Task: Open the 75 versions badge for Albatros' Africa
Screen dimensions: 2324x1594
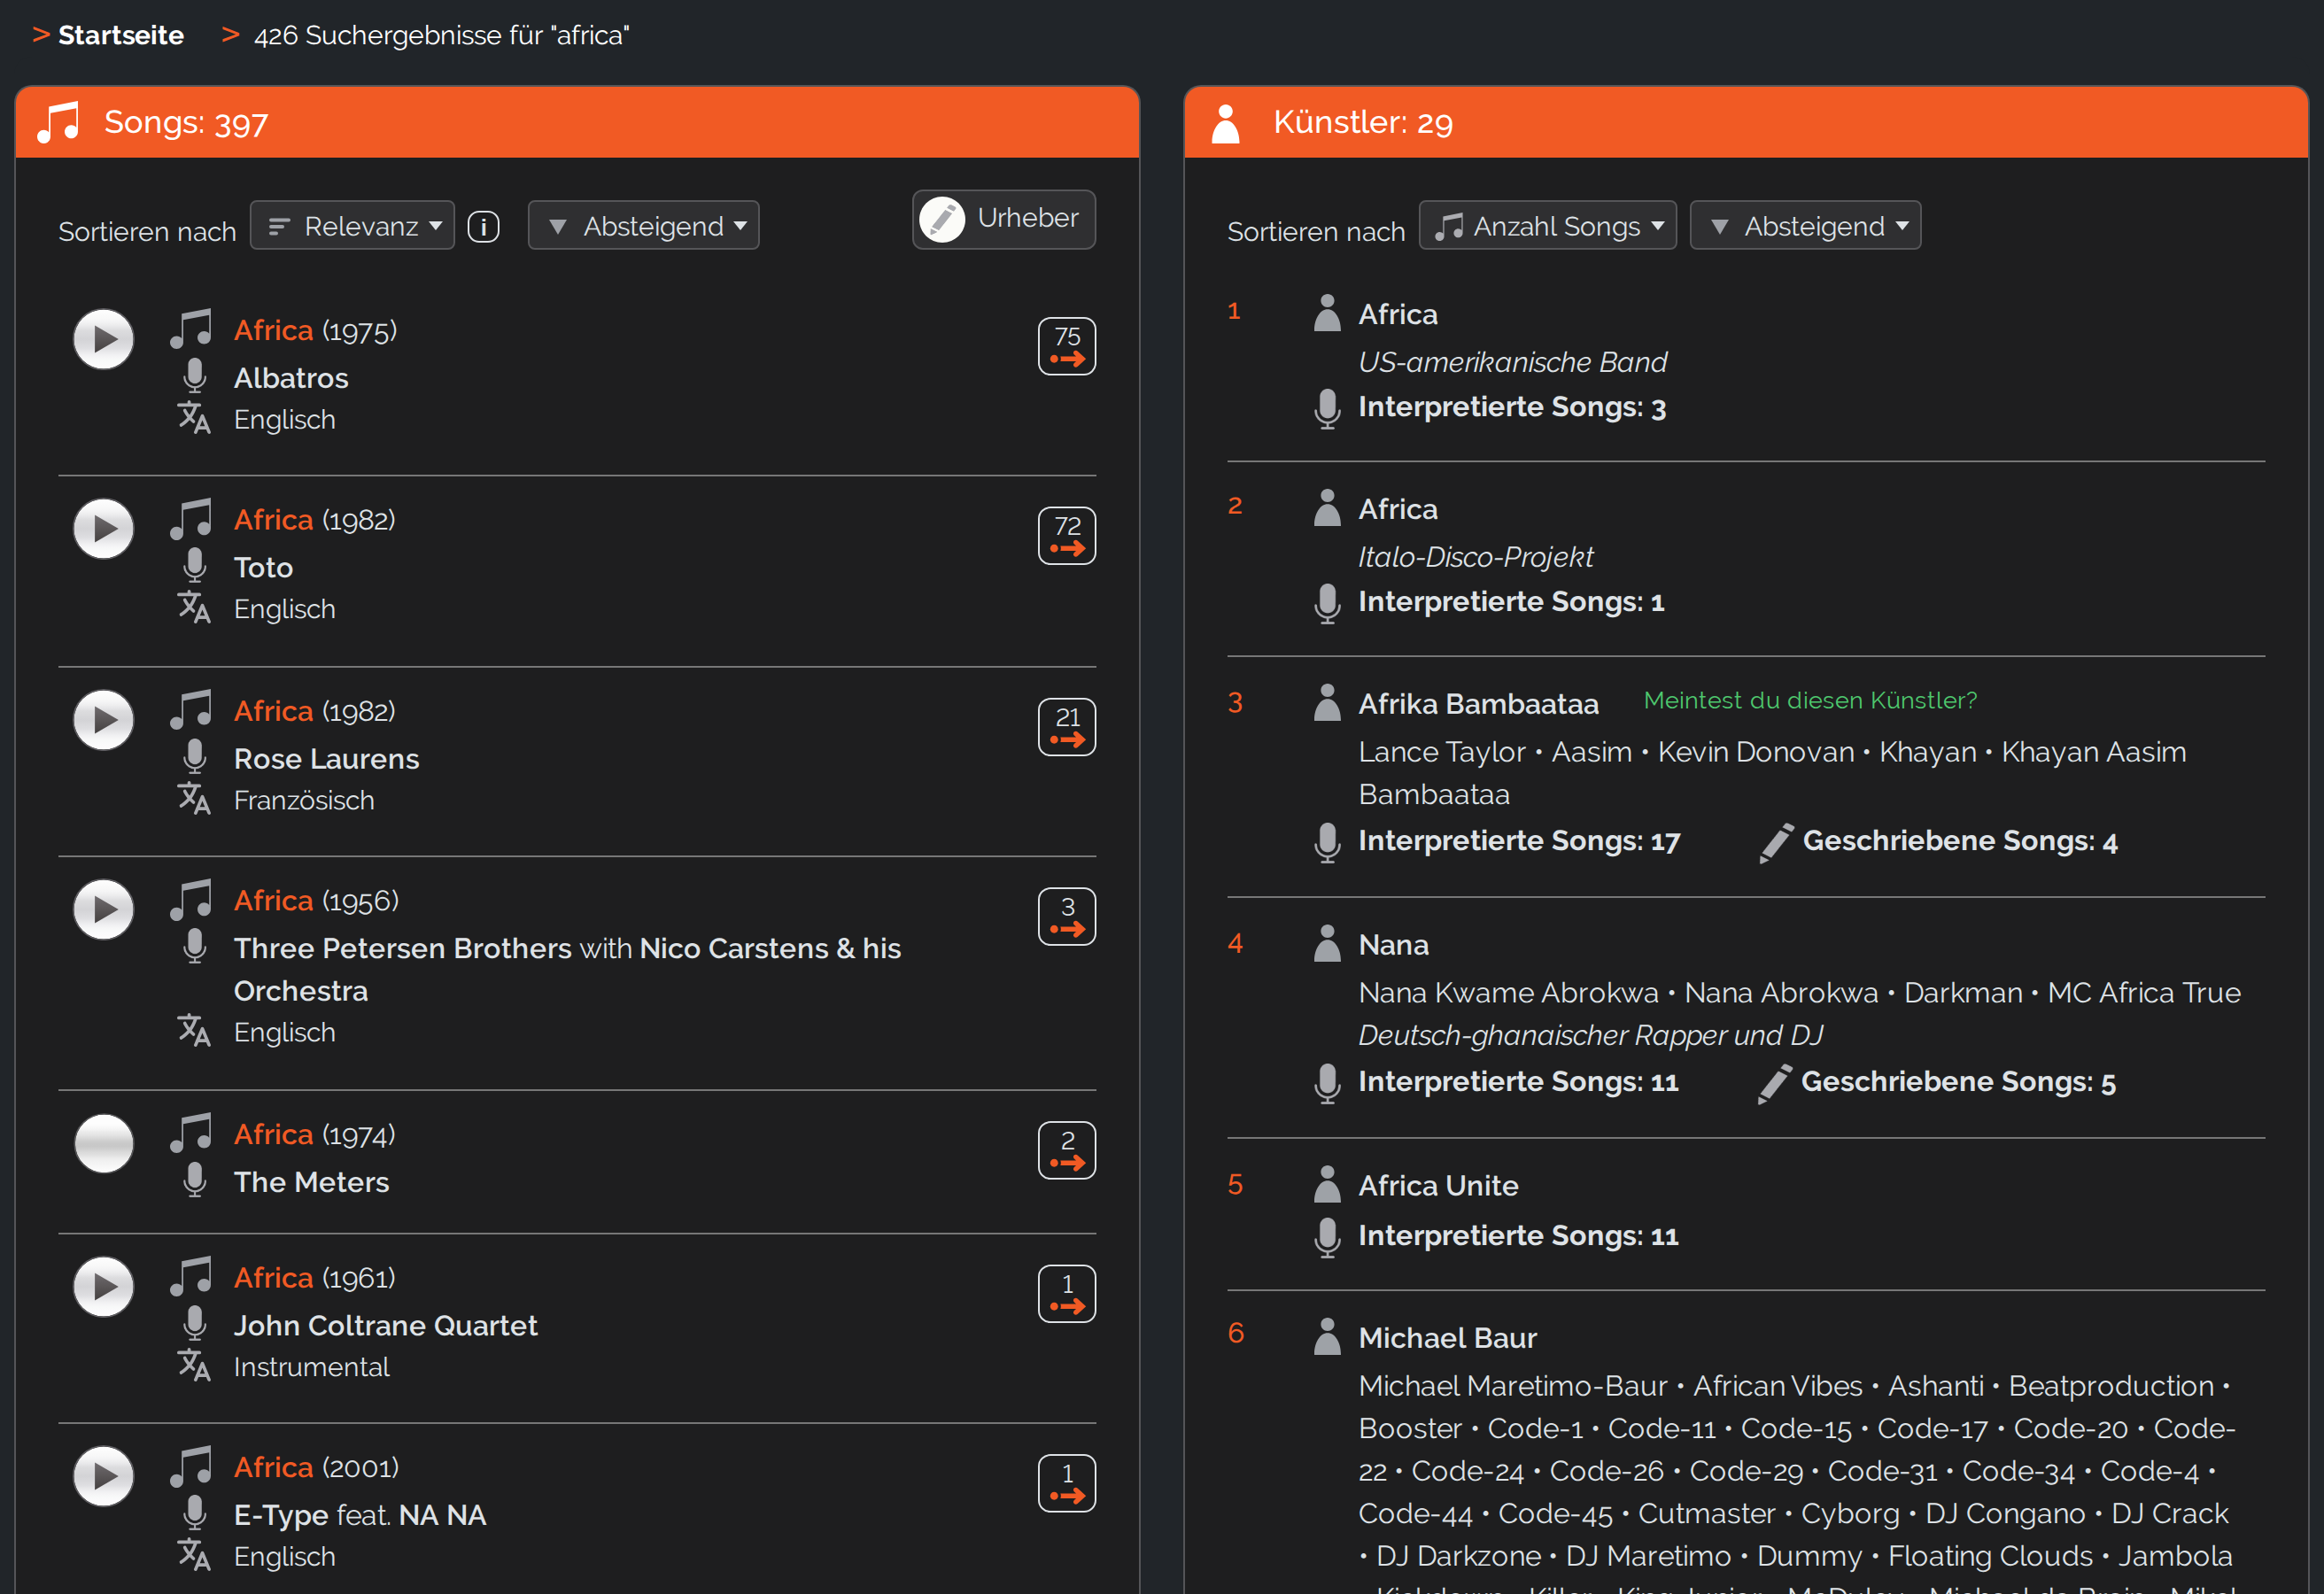Action: coord(1067,346)
